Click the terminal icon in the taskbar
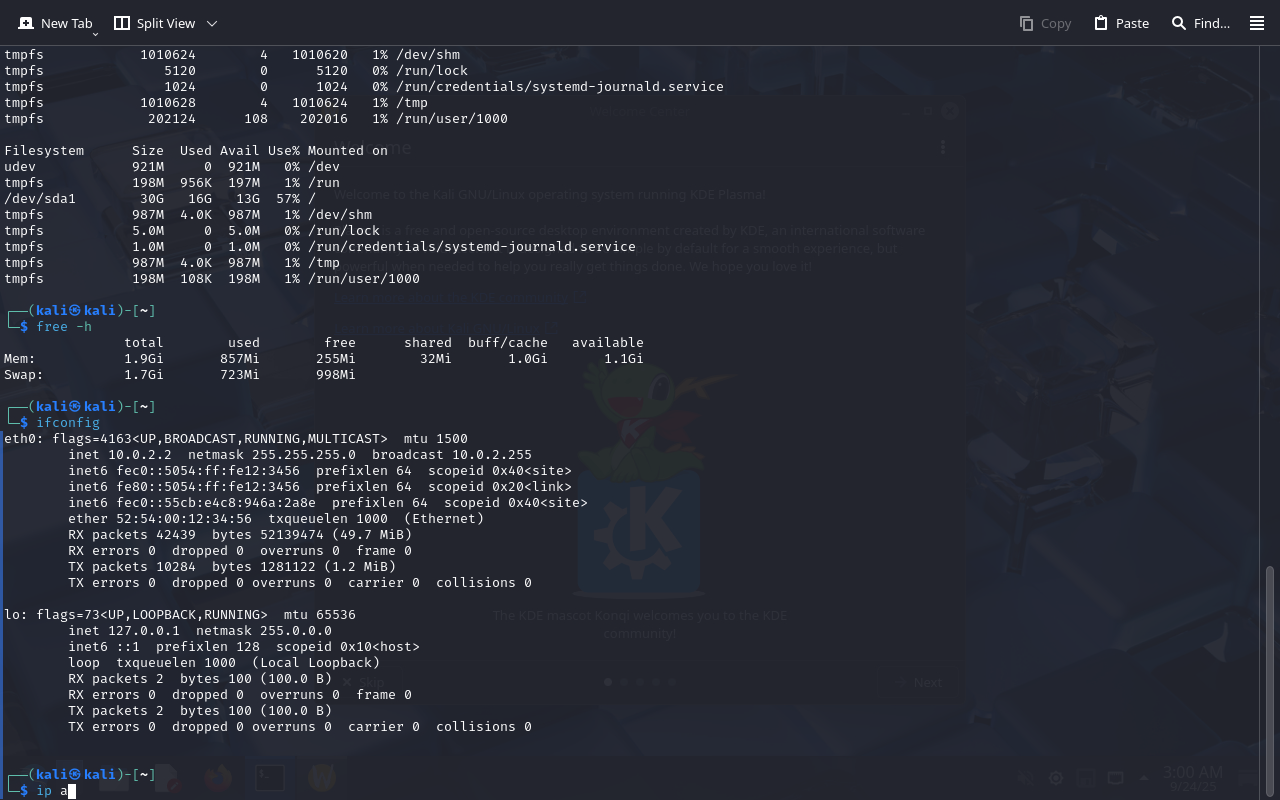Screen dimensions: 1280x800 coord(269,777)
